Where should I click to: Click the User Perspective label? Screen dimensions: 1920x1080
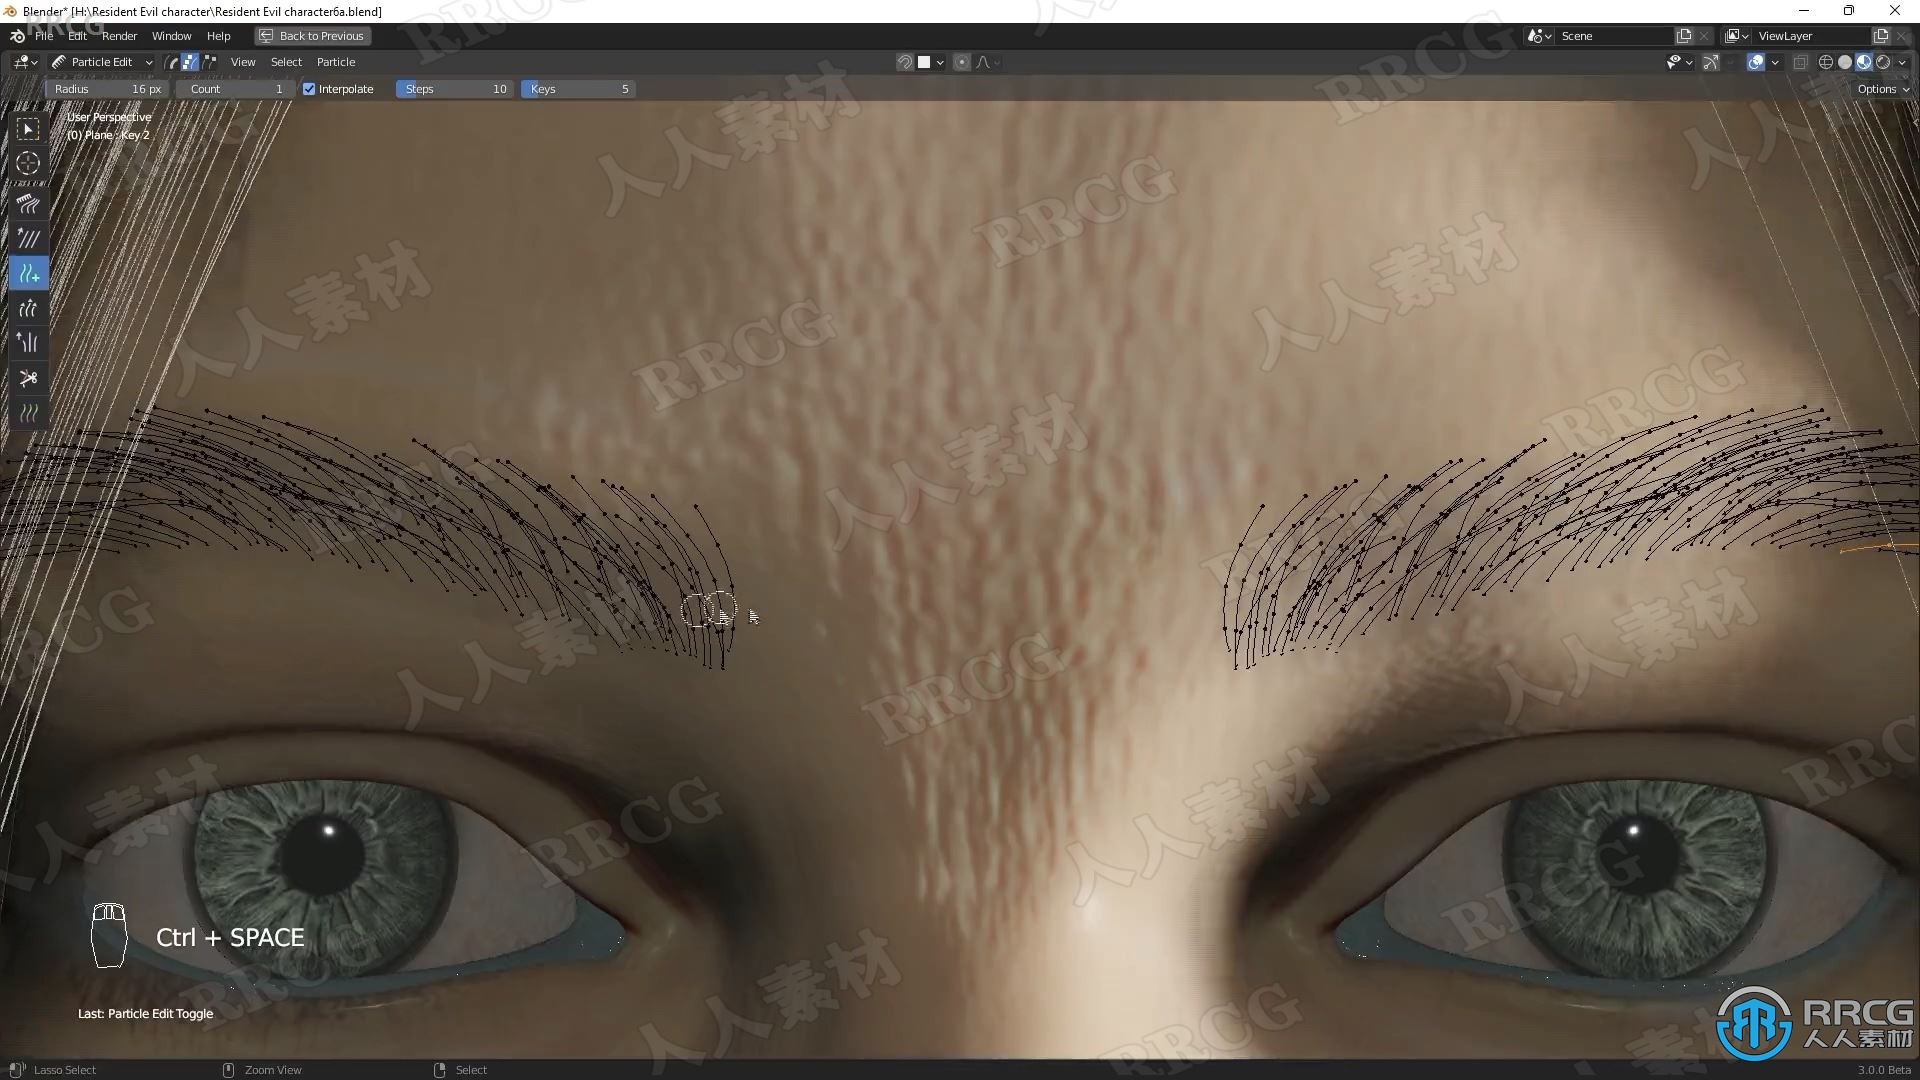click(109, 117)
